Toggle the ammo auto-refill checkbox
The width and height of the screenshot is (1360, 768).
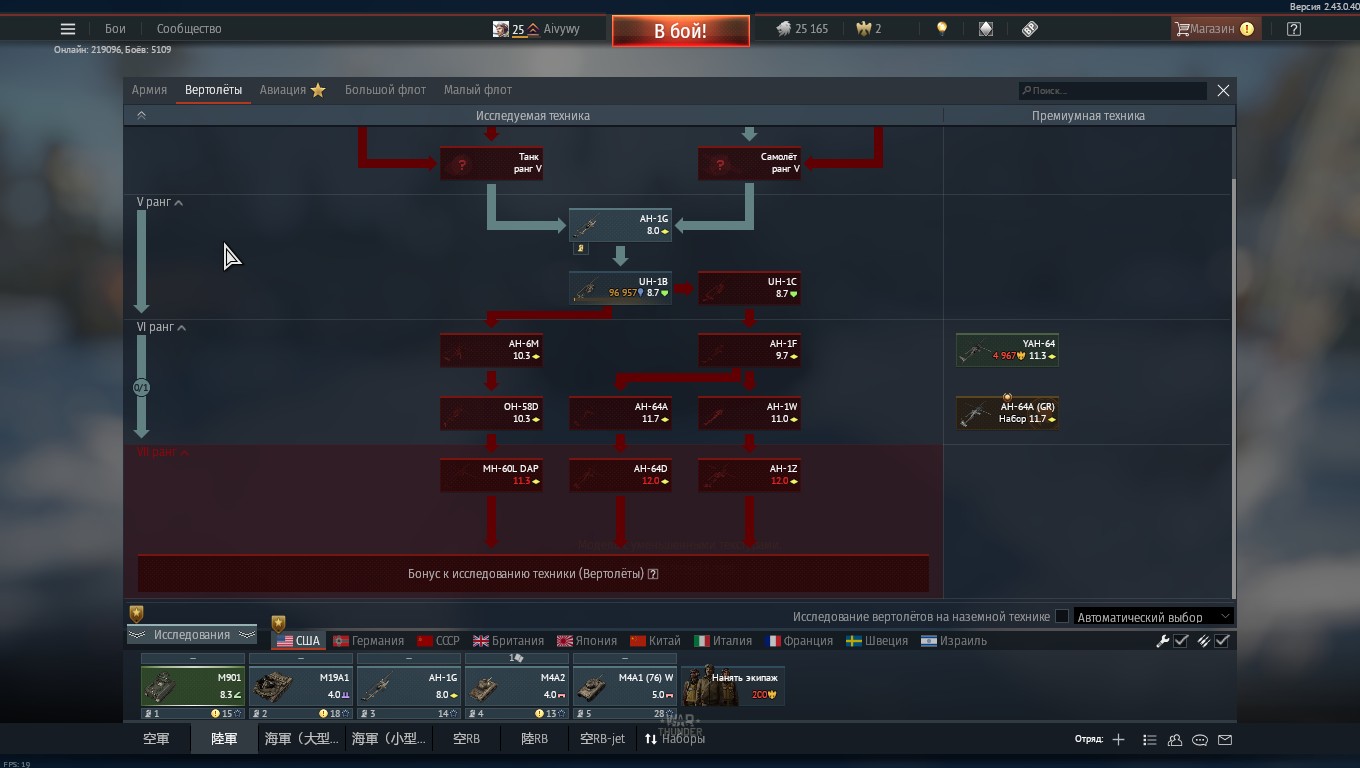click(1222, 641)
